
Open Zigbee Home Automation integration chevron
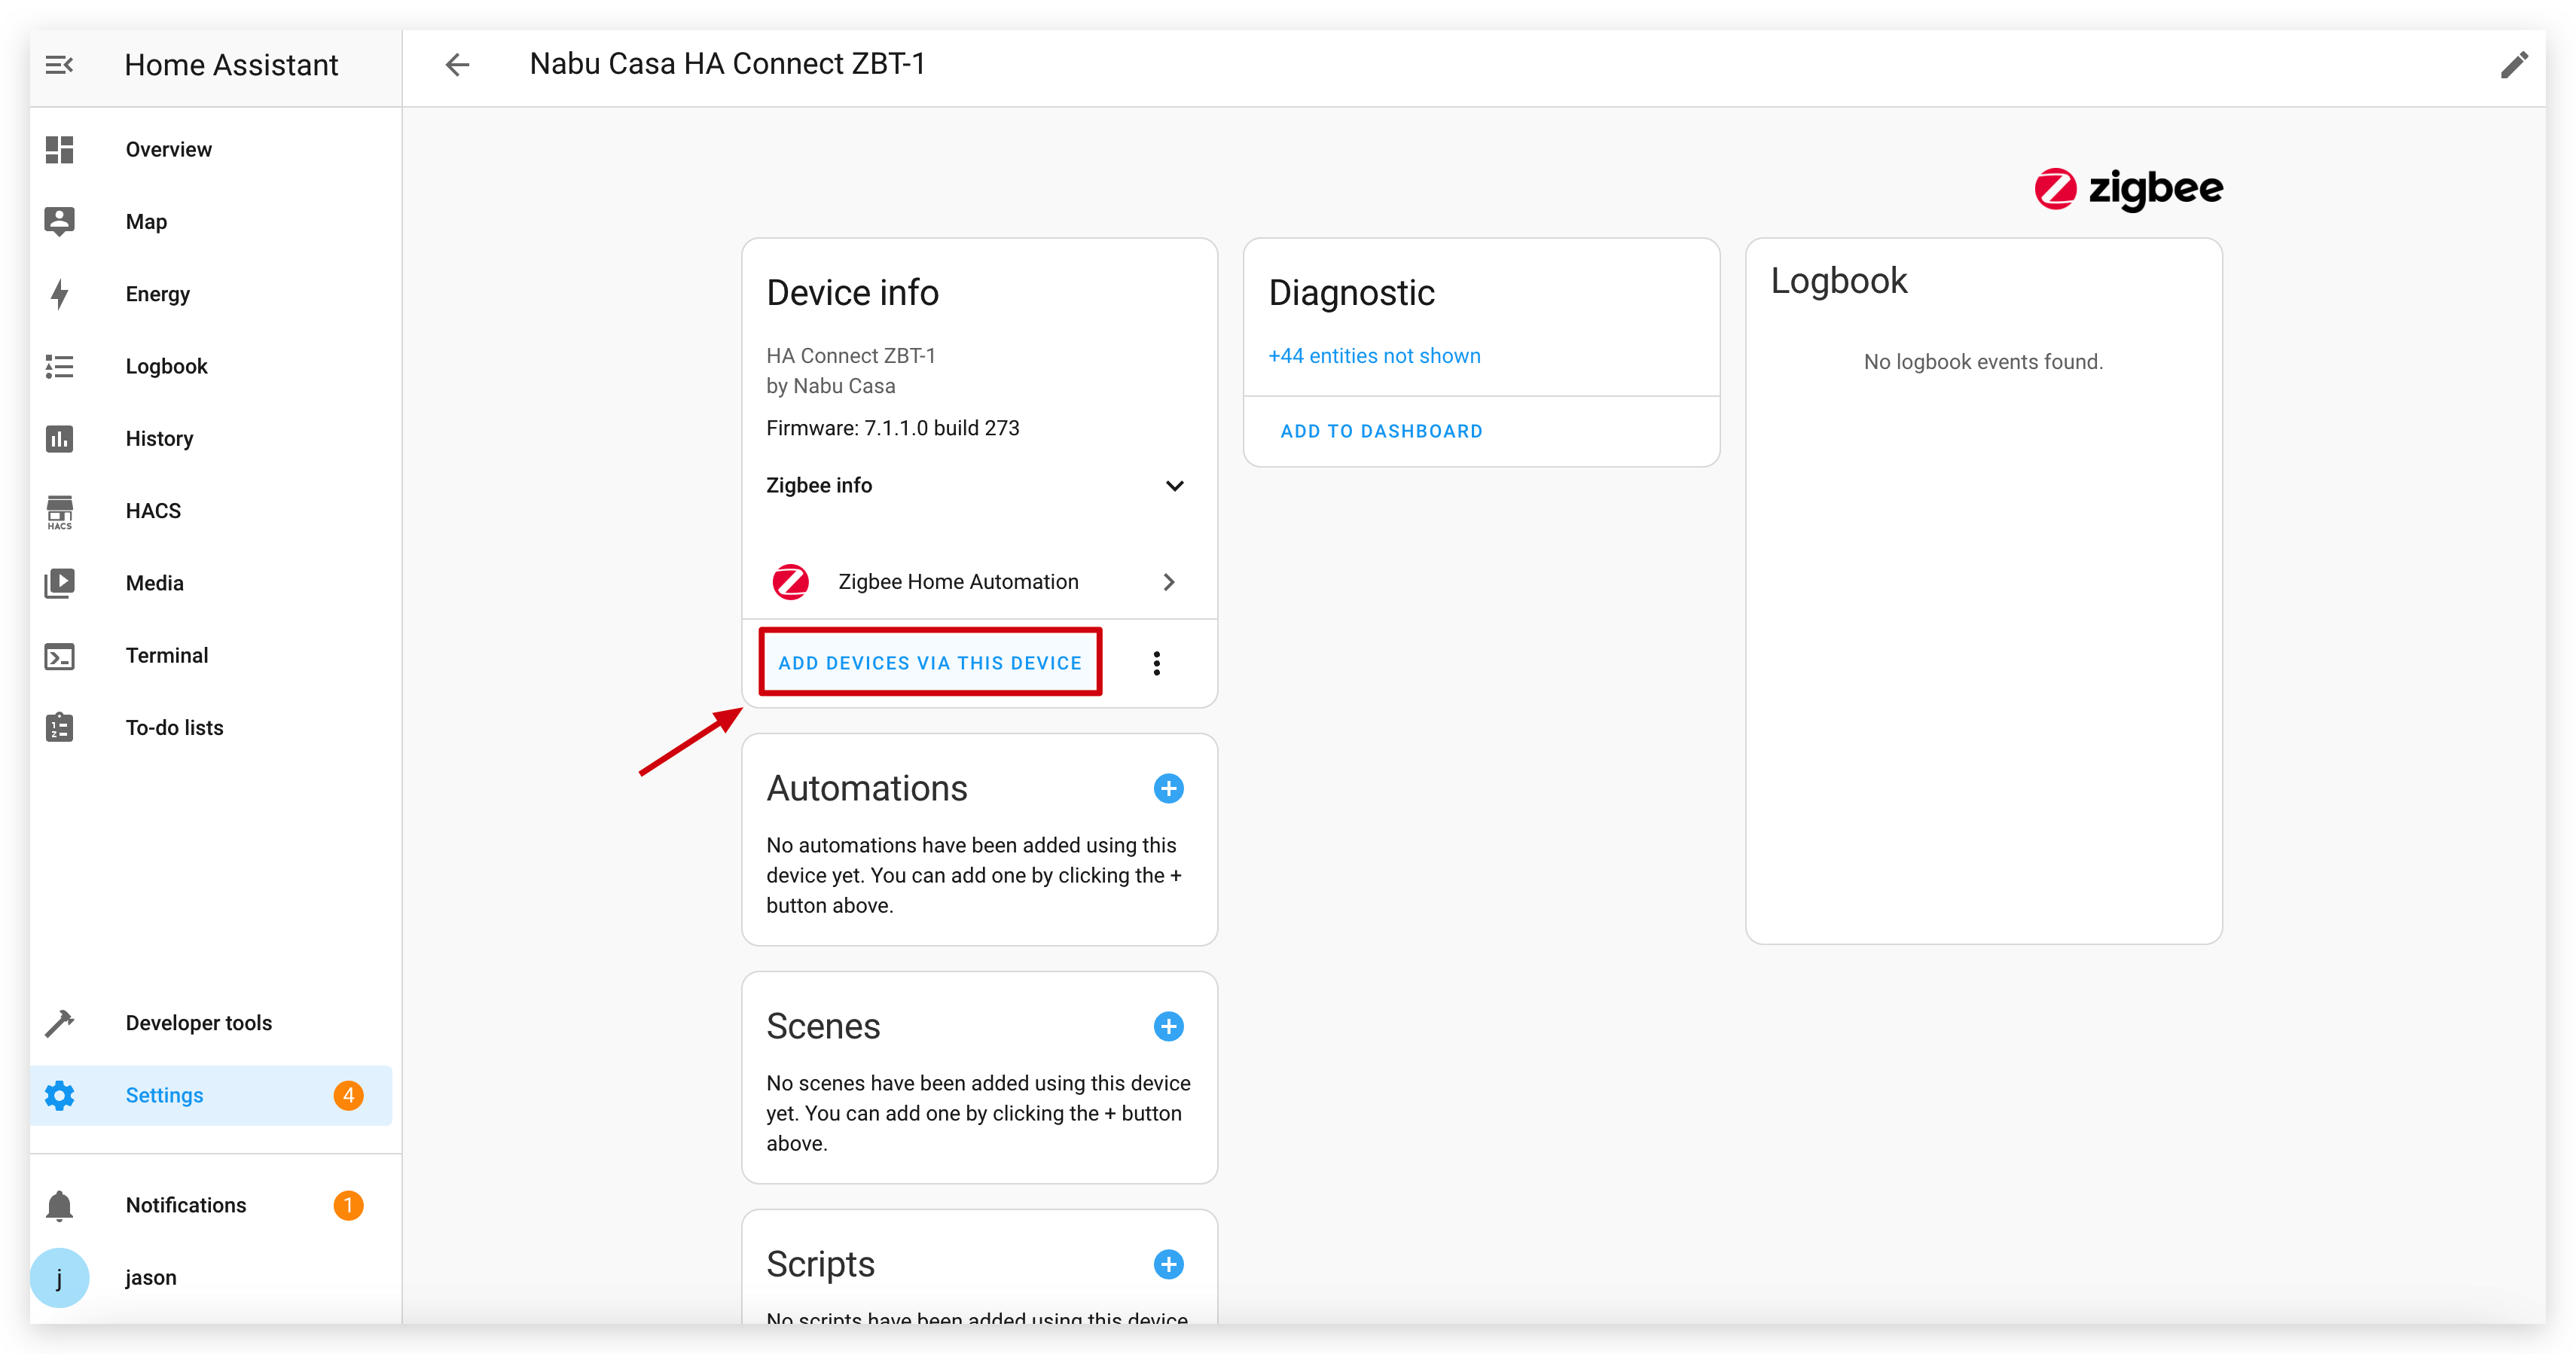pyautogui.click(x=1168, y=582)
